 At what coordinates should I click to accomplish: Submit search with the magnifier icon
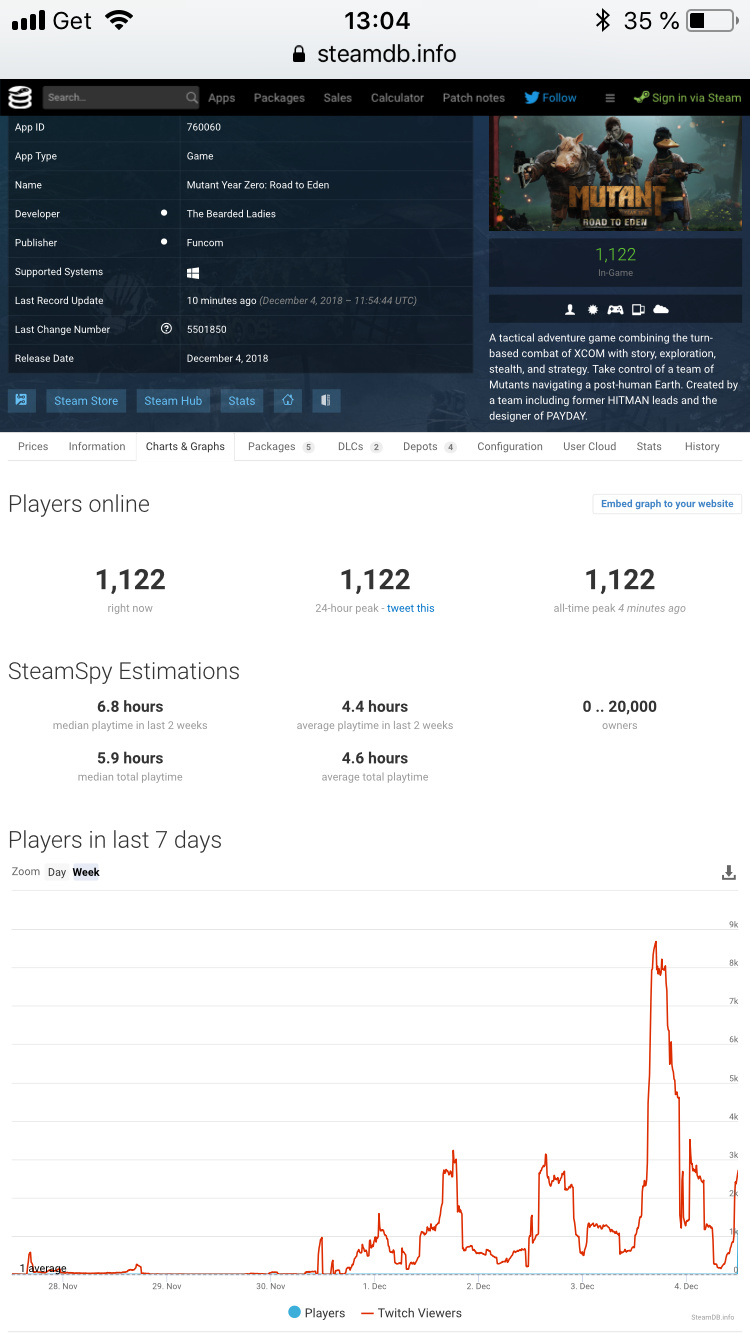(x=192, y=97)
